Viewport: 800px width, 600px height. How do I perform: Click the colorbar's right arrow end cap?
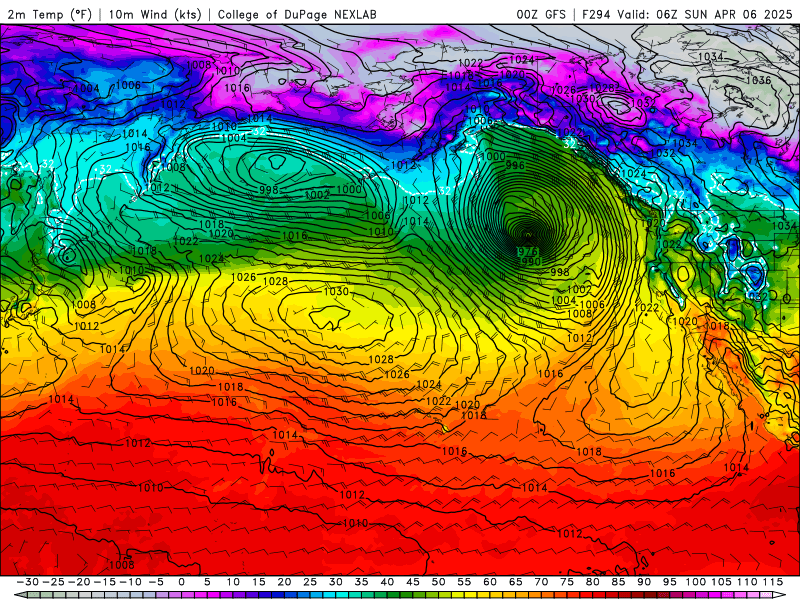(x=780, y=595)
